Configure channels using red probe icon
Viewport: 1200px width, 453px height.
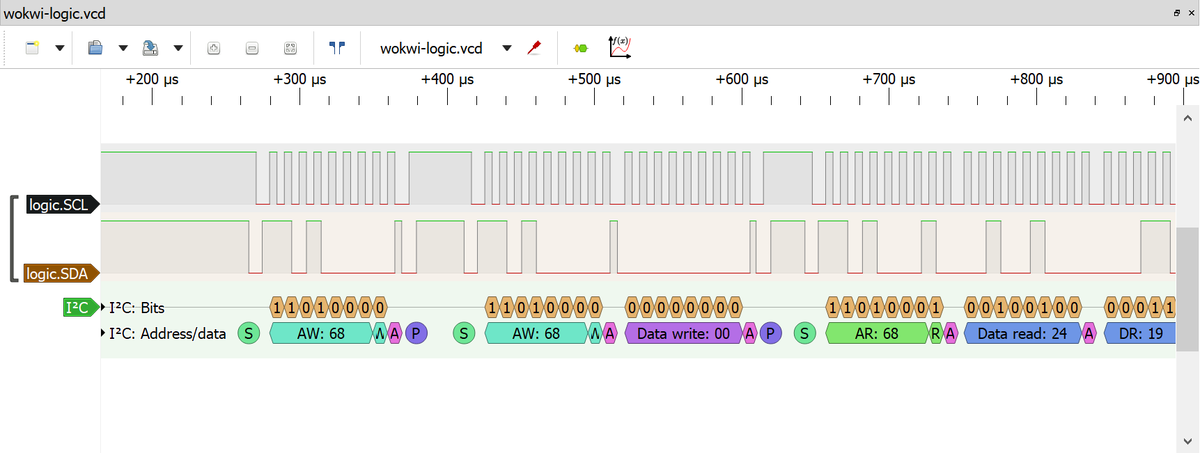pyautogui.click(x=534, y=48)
